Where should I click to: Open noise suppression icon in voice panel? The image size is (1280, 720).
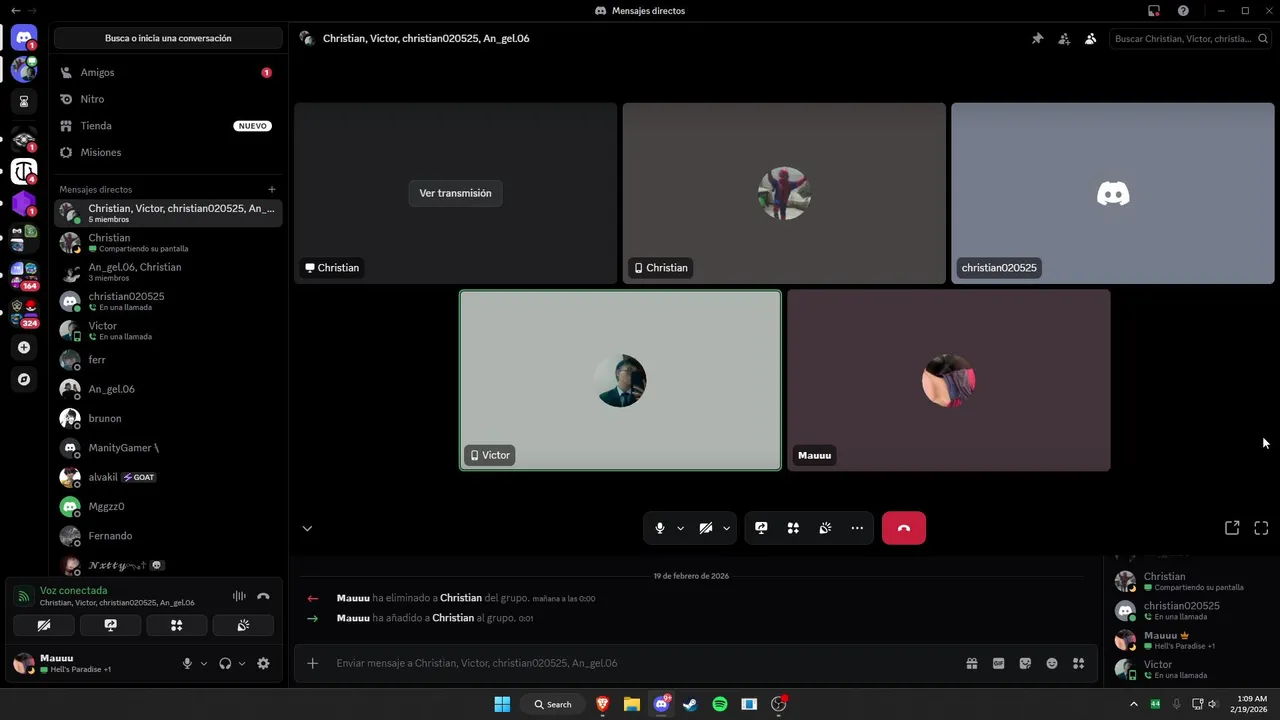click(x=239, y=596)
